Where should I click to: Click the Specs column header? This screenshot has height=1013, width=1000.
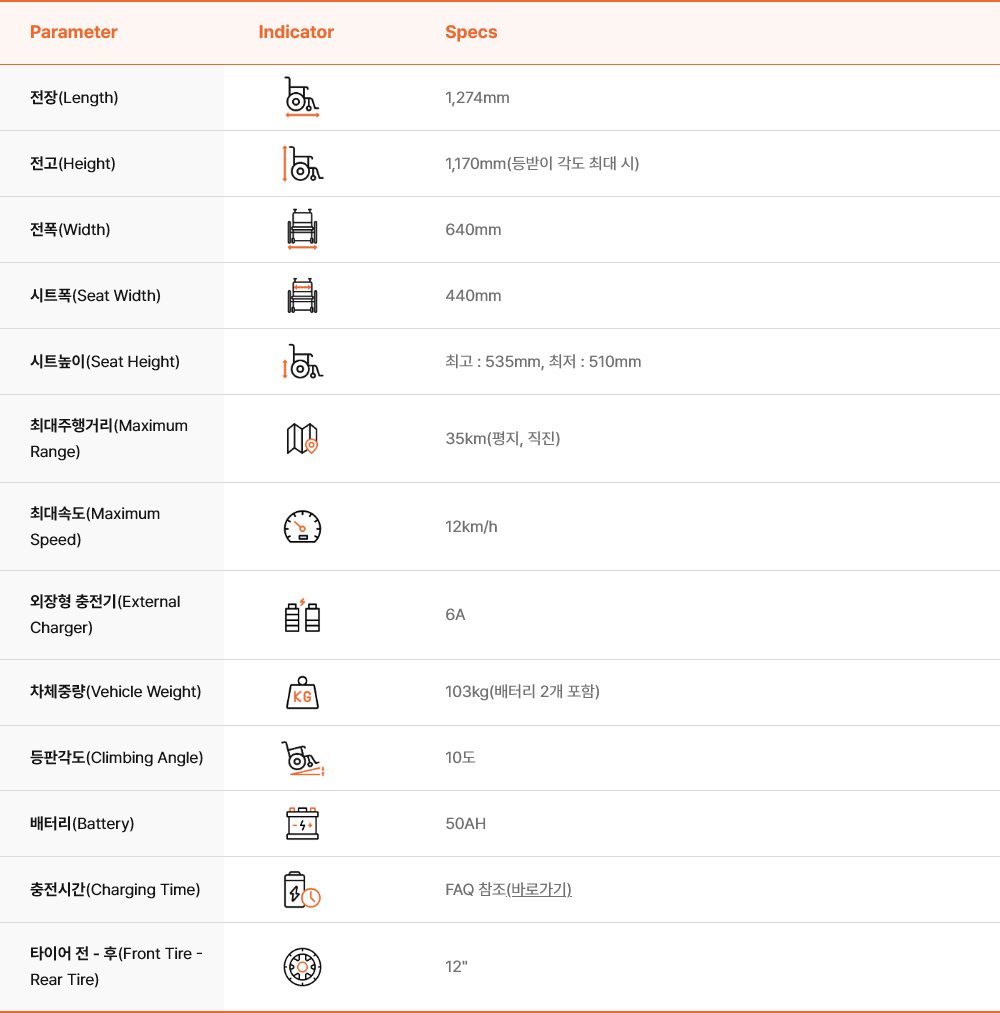471,32
